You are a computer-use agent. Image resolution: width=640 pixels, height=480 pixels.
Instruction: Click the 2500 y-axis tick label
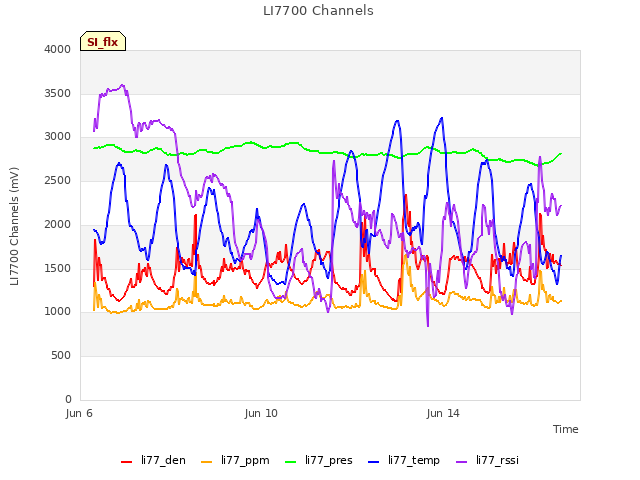58,180
